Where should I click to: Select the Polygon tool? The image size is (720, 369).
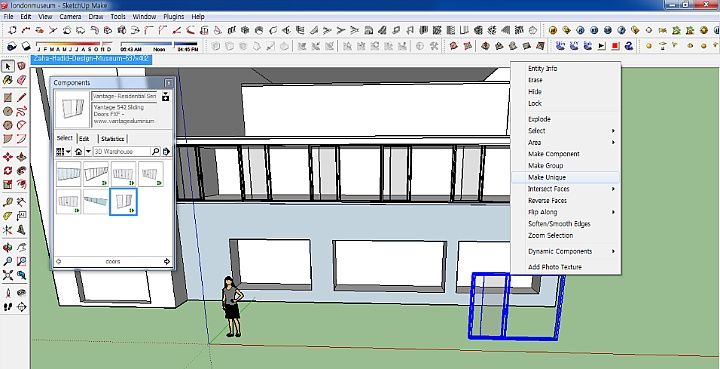coord(8,125)
